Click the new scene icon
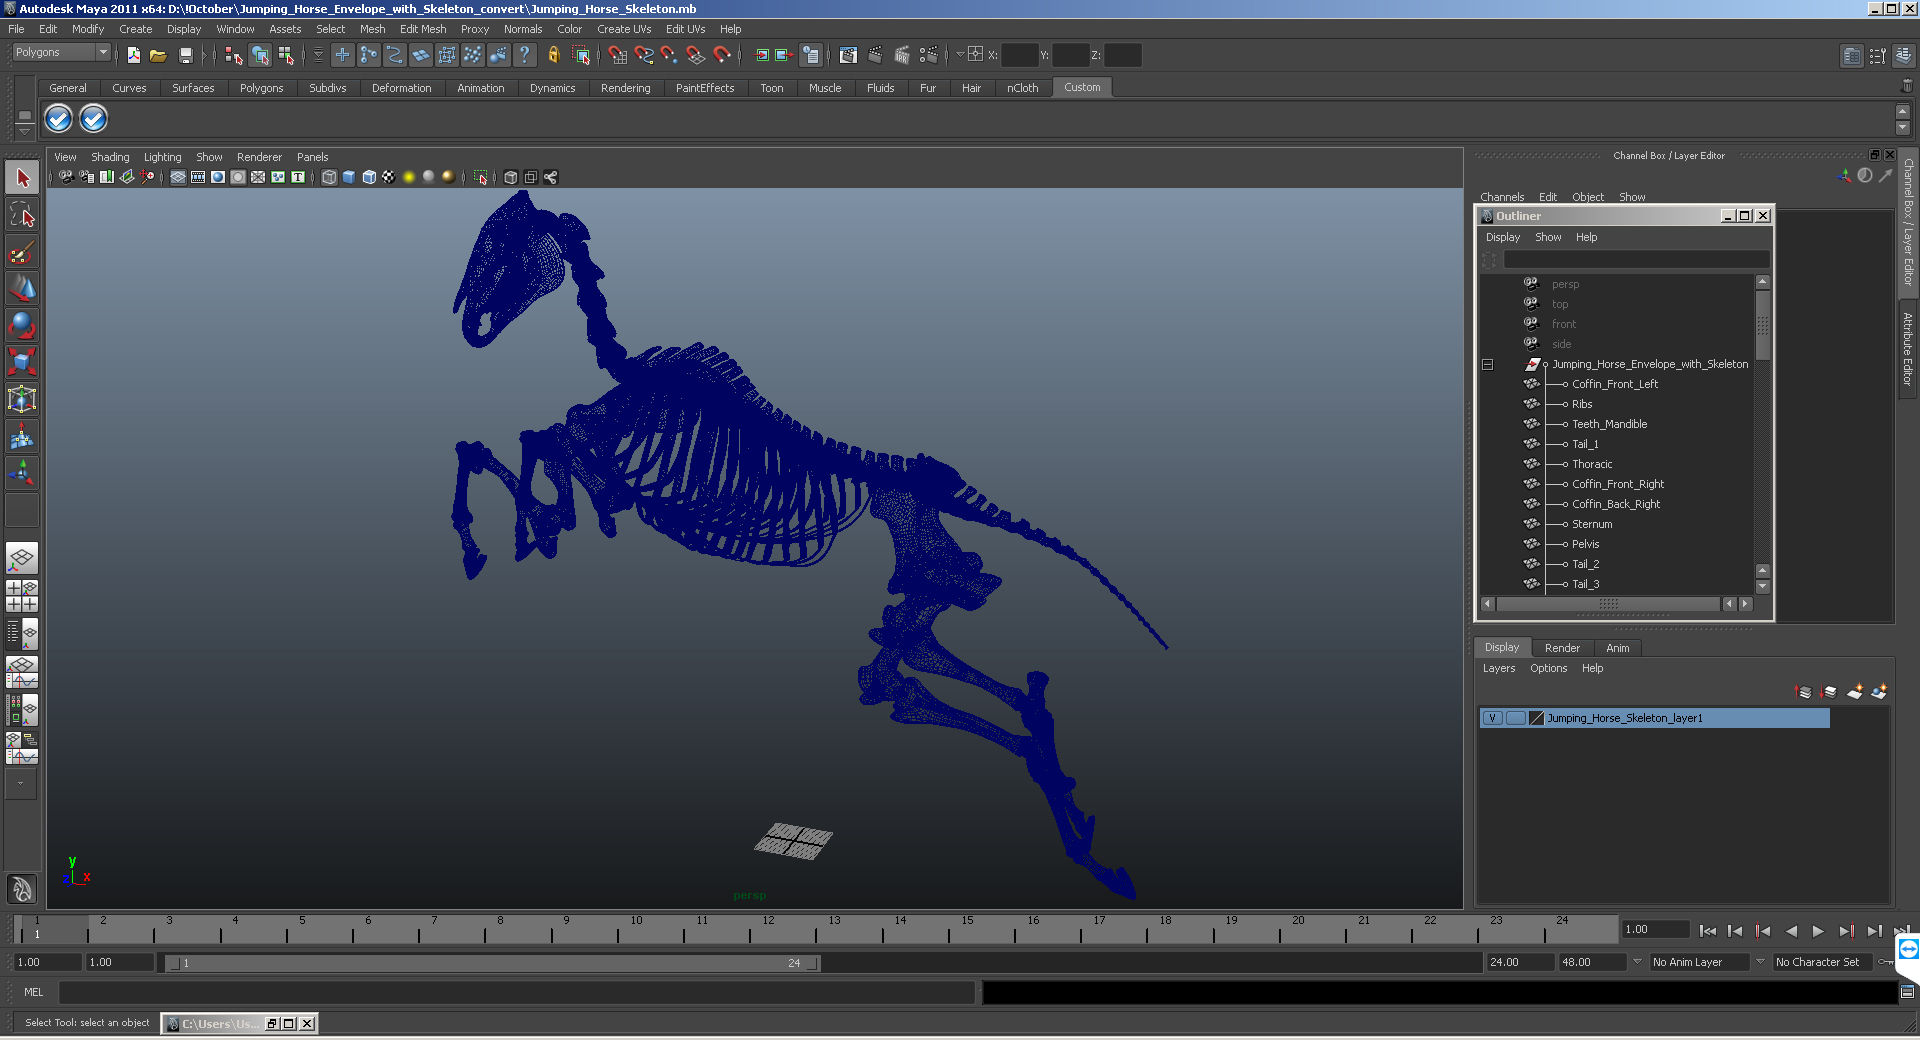Viewport: 1920px width, 1040px height. pyautogui.click(x=133, y=55)
